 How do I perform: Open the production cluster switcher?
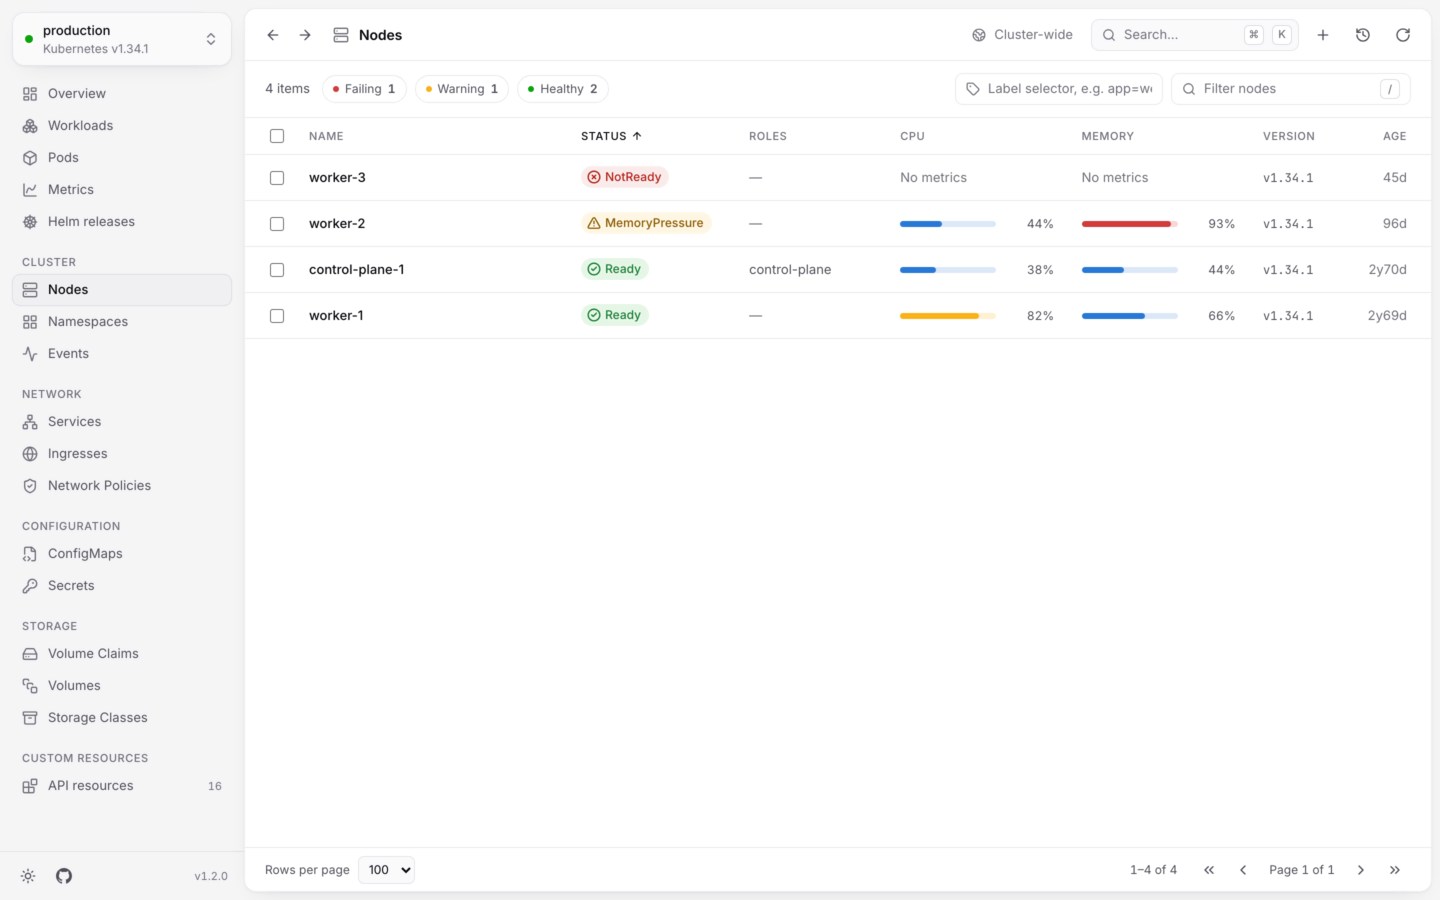[x=122, y=39]
